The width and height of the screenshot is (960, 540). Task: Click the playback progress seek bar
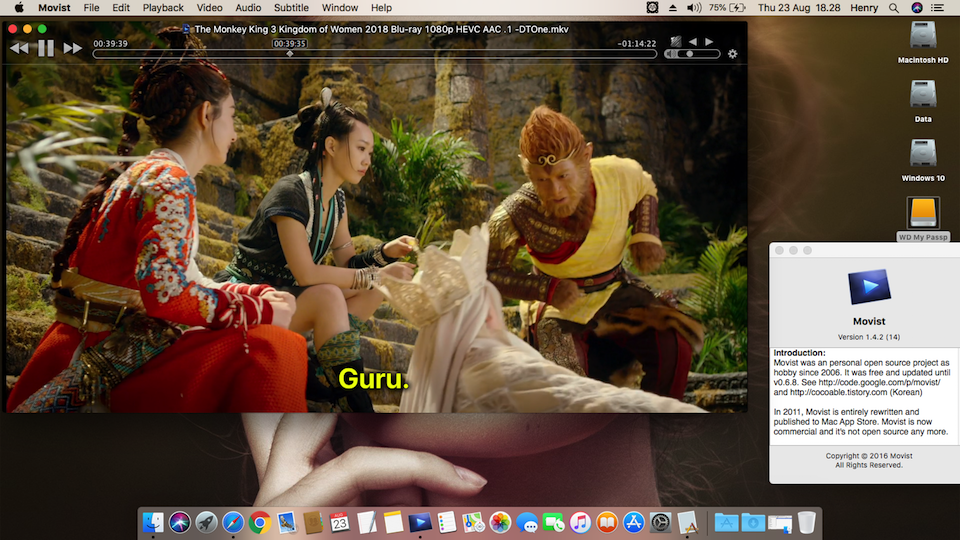pos(375,54)
